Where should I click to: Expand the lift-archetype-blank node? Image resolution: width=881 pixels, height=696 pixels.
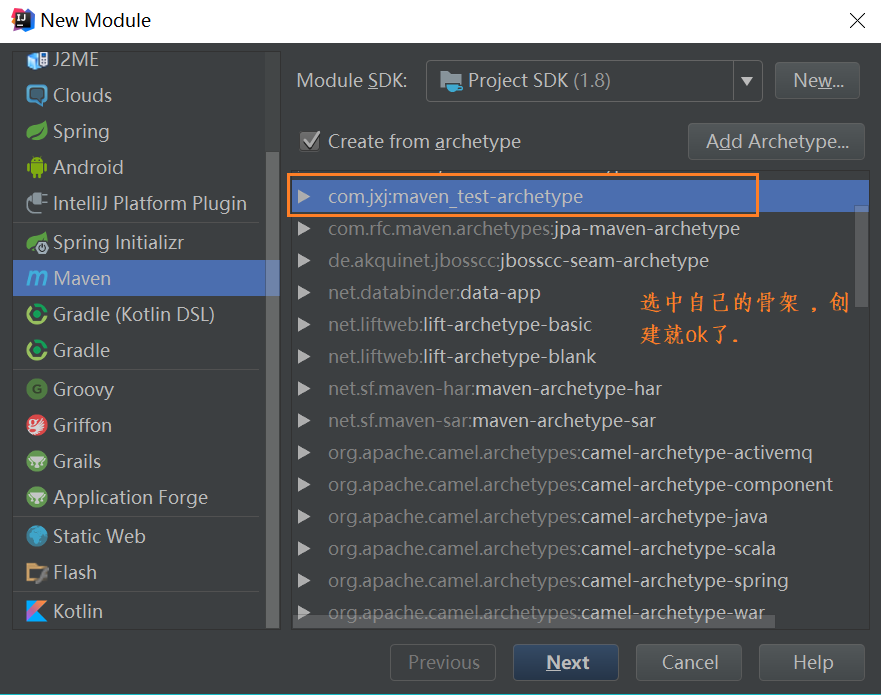304,357
